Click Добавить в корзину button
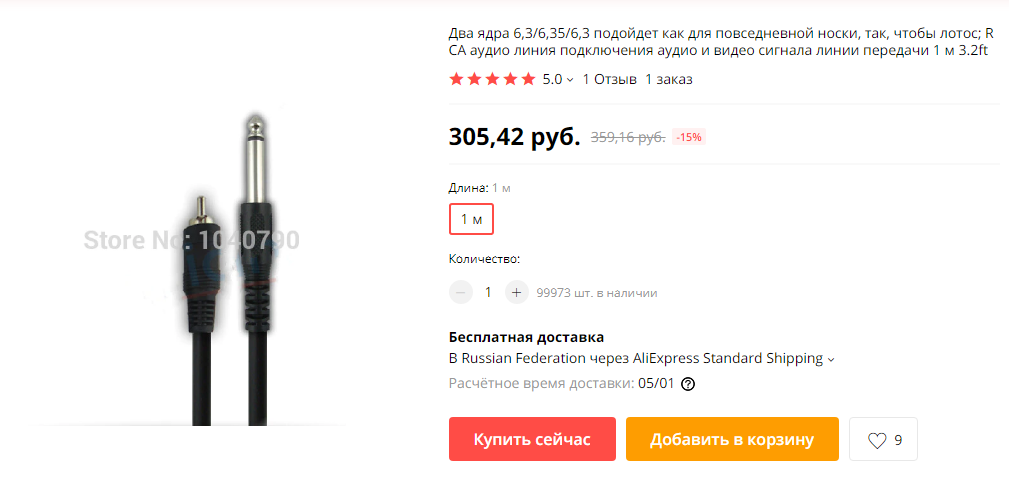Image resolution: width=1009 pixels, height=479 pixels. (x=732, y=439)
